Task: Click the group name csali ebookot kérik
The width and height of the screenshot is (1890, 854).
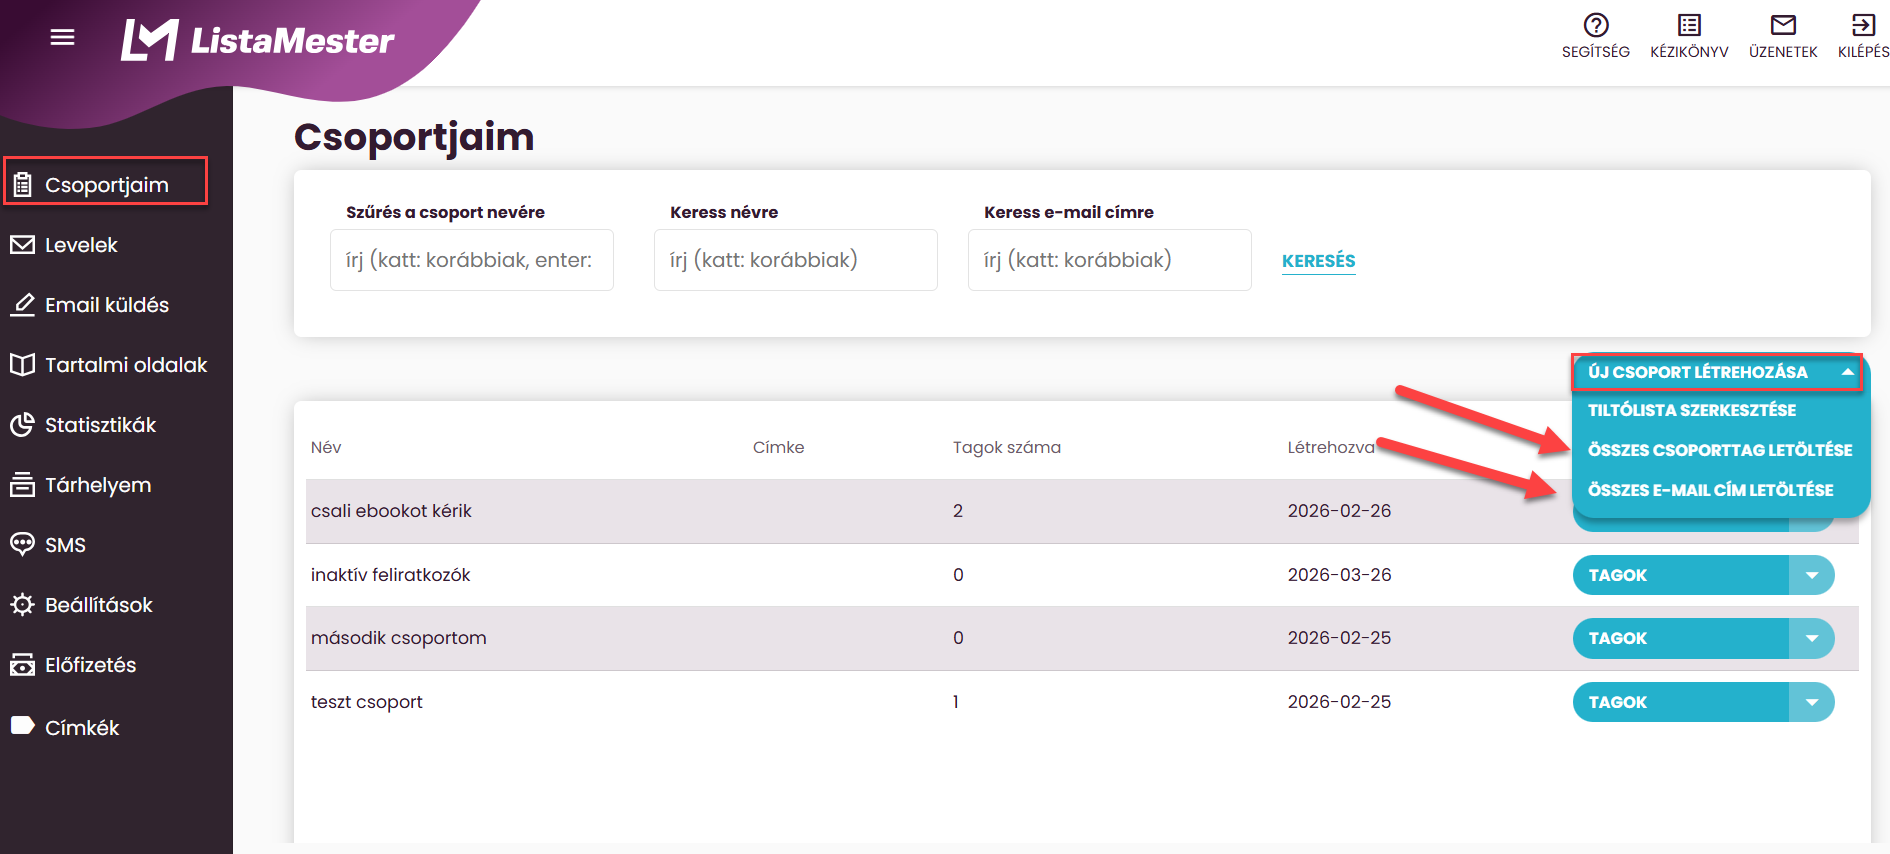Action: pos(391,511)
